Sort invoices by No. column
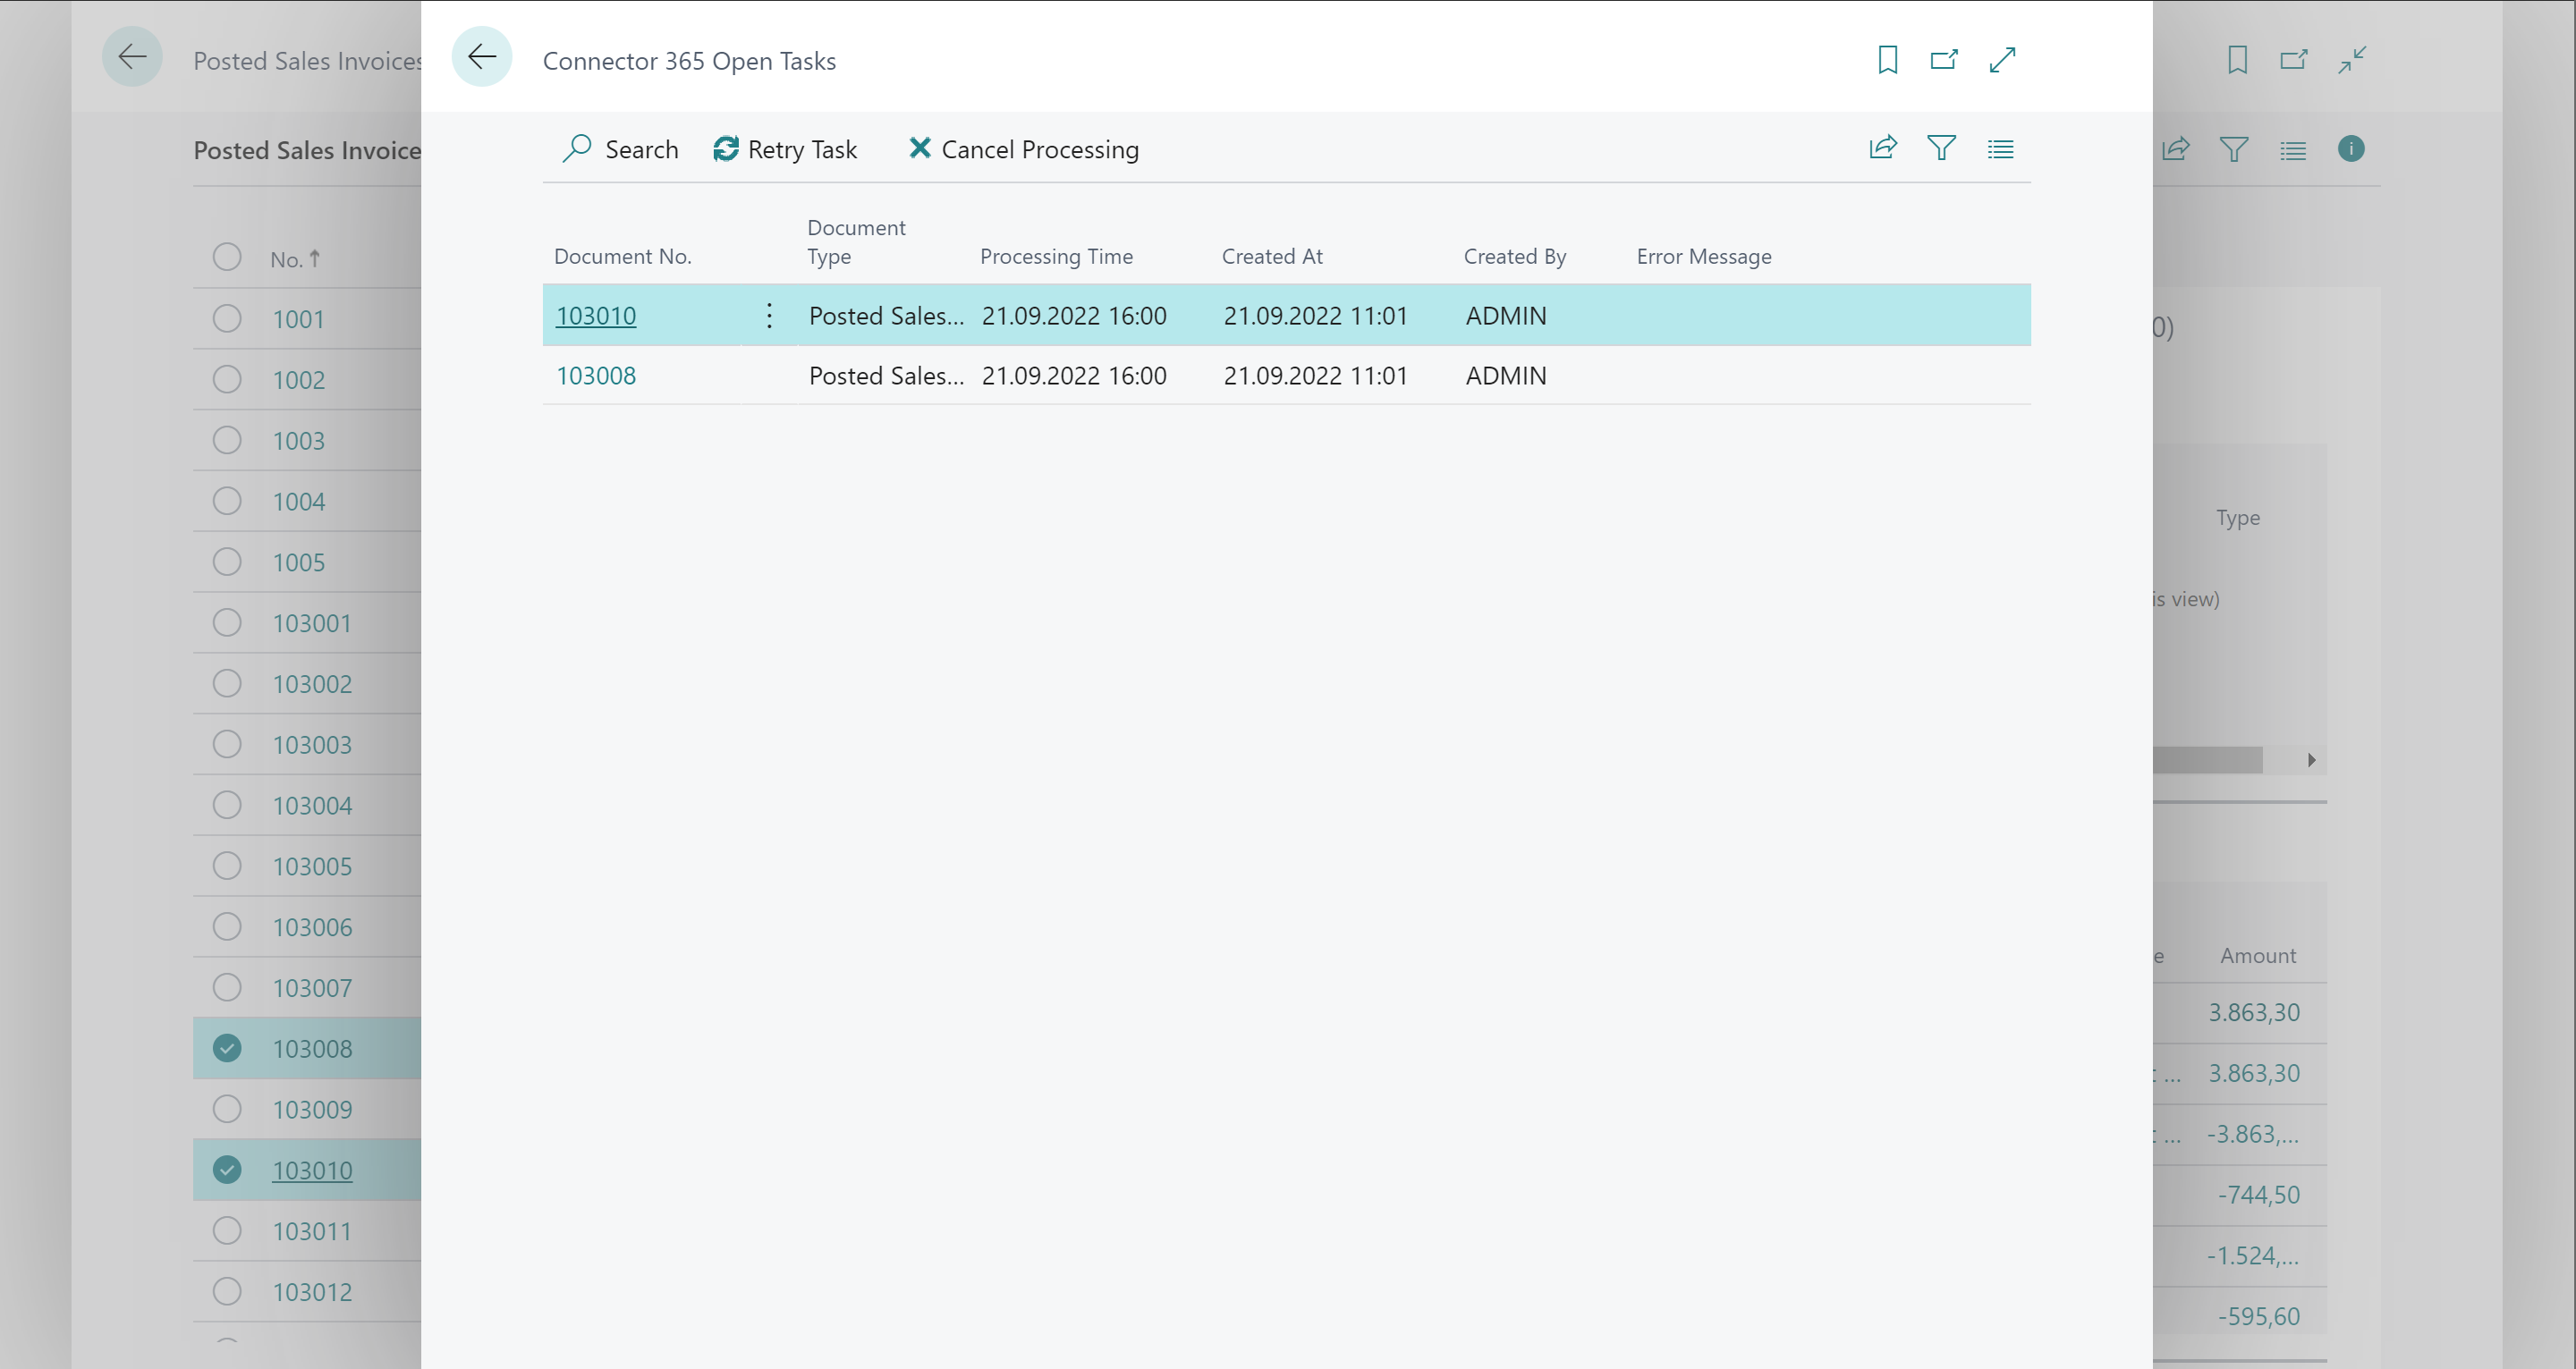 pyautogui.click(x=295, y=259)
